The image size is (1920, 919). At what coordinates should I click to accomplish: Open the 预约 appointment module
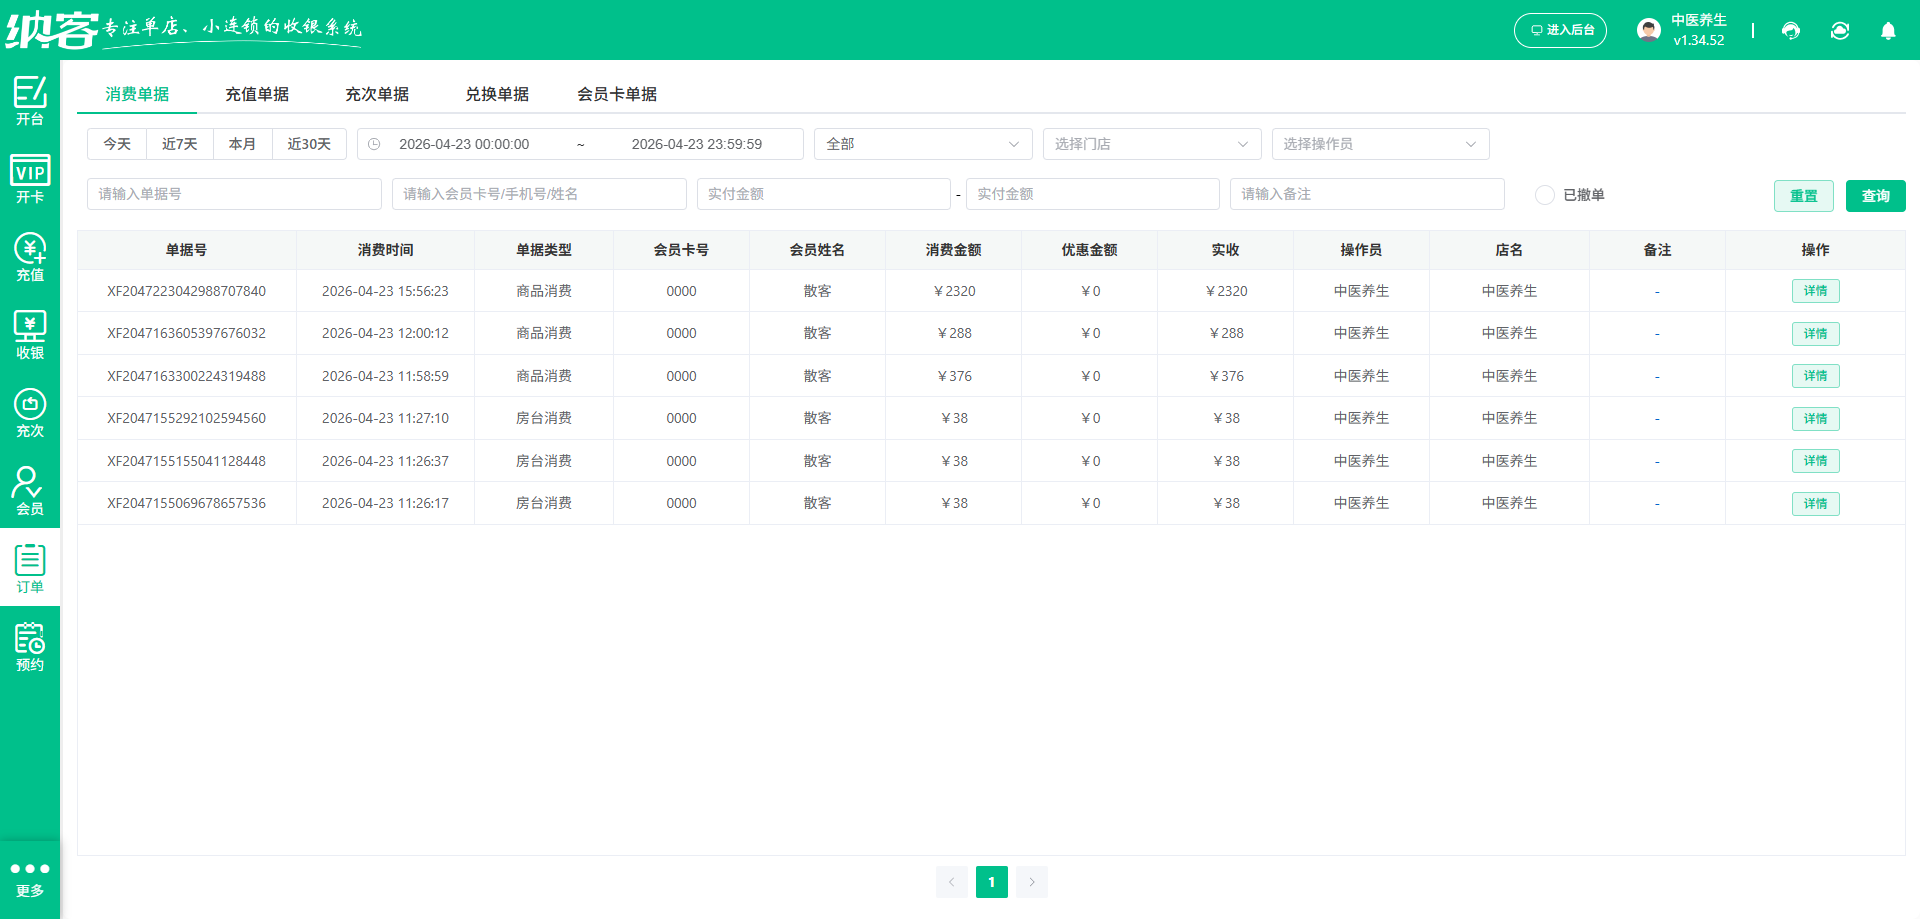coord(30,645)
